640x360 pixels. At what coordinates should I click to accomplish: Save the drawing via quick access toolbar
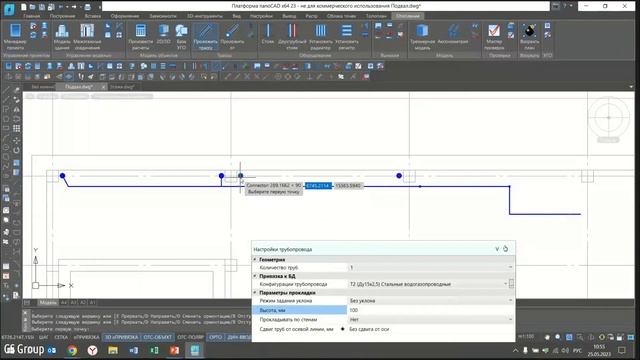[x=42, y=7]
